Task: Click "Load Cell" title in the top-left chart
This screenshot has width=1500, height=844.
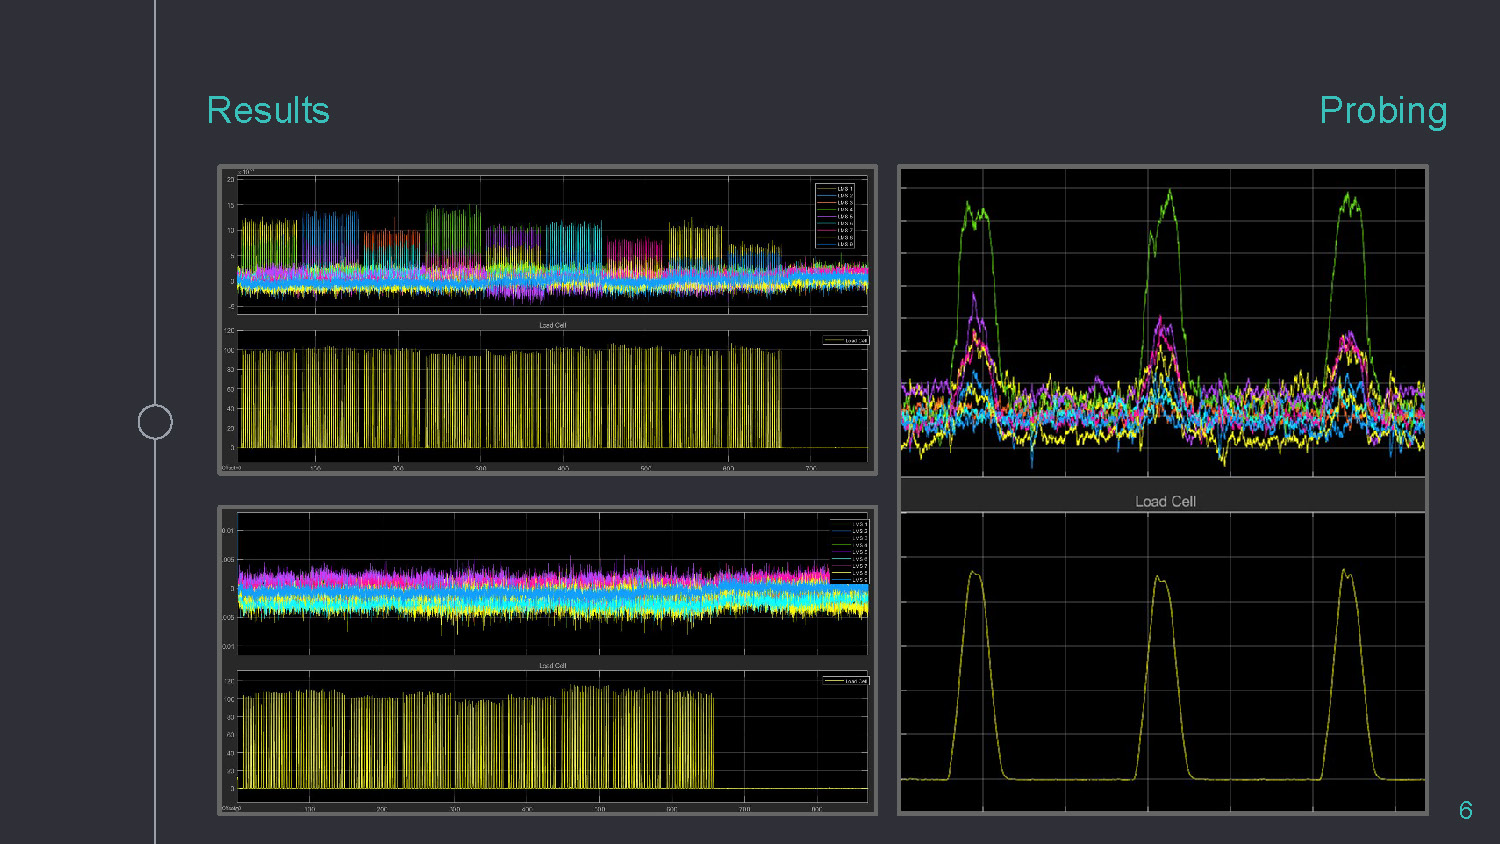Action: (552, 325)
